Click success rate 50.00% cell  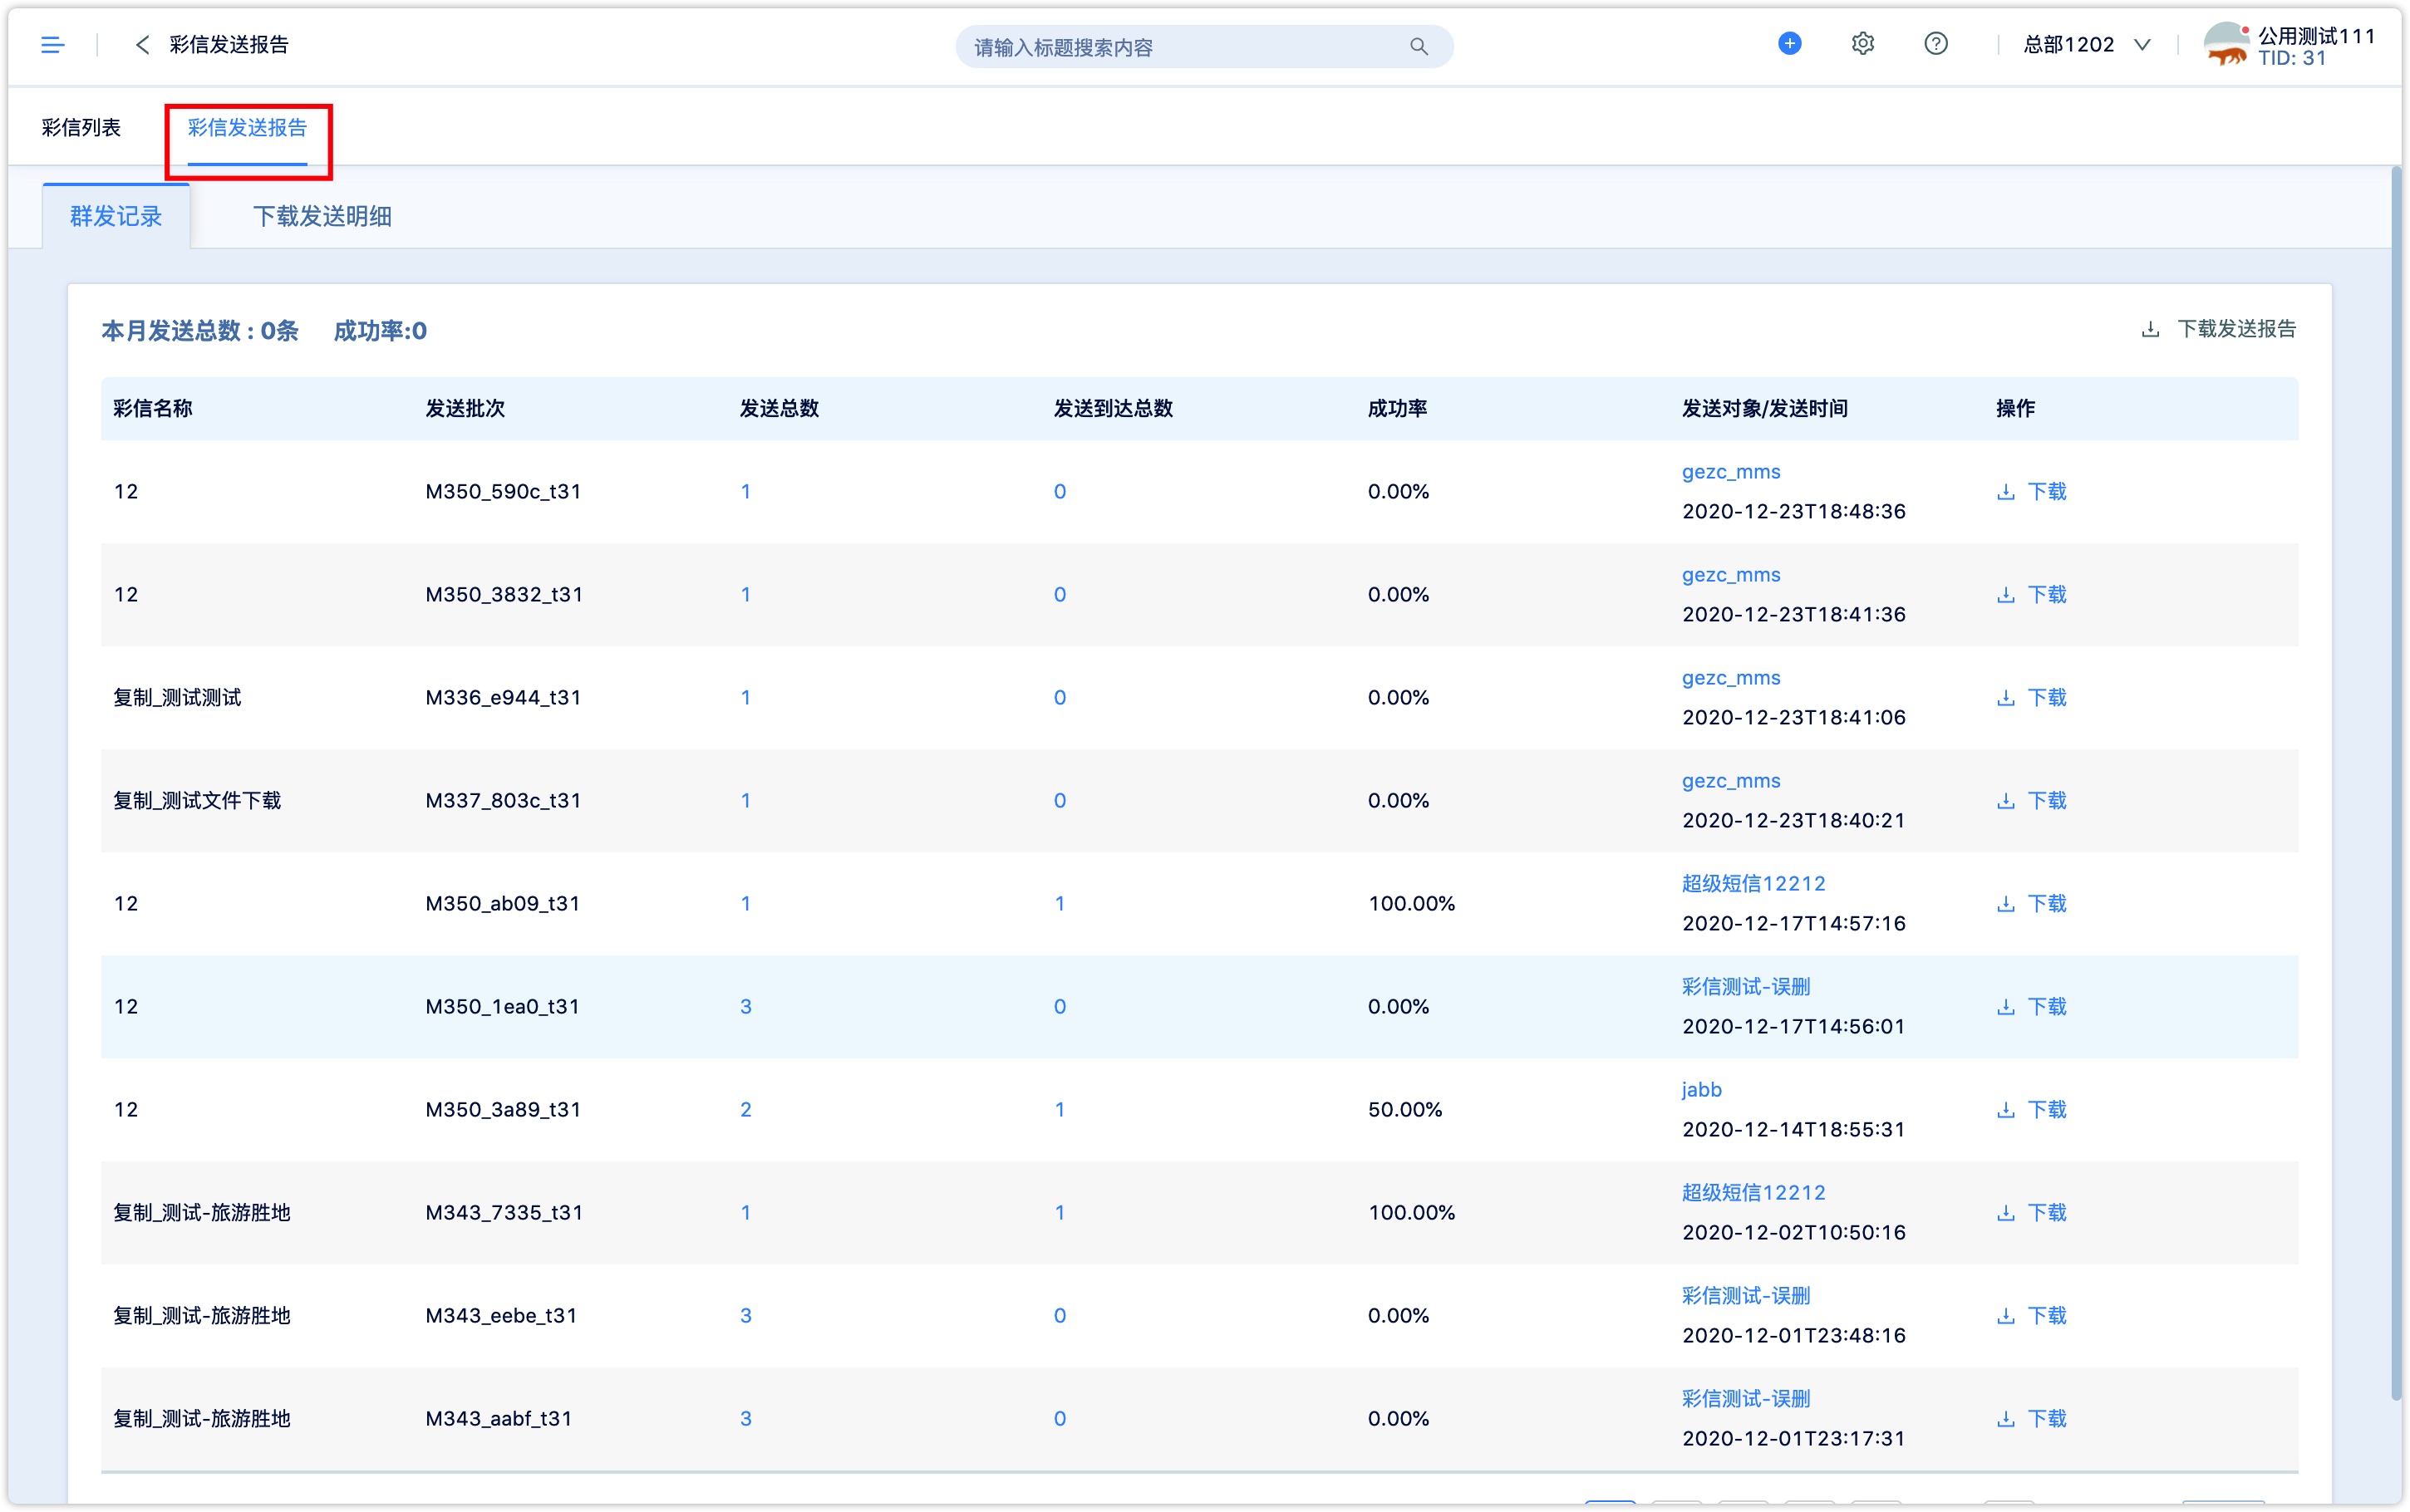point(1405,1110)
